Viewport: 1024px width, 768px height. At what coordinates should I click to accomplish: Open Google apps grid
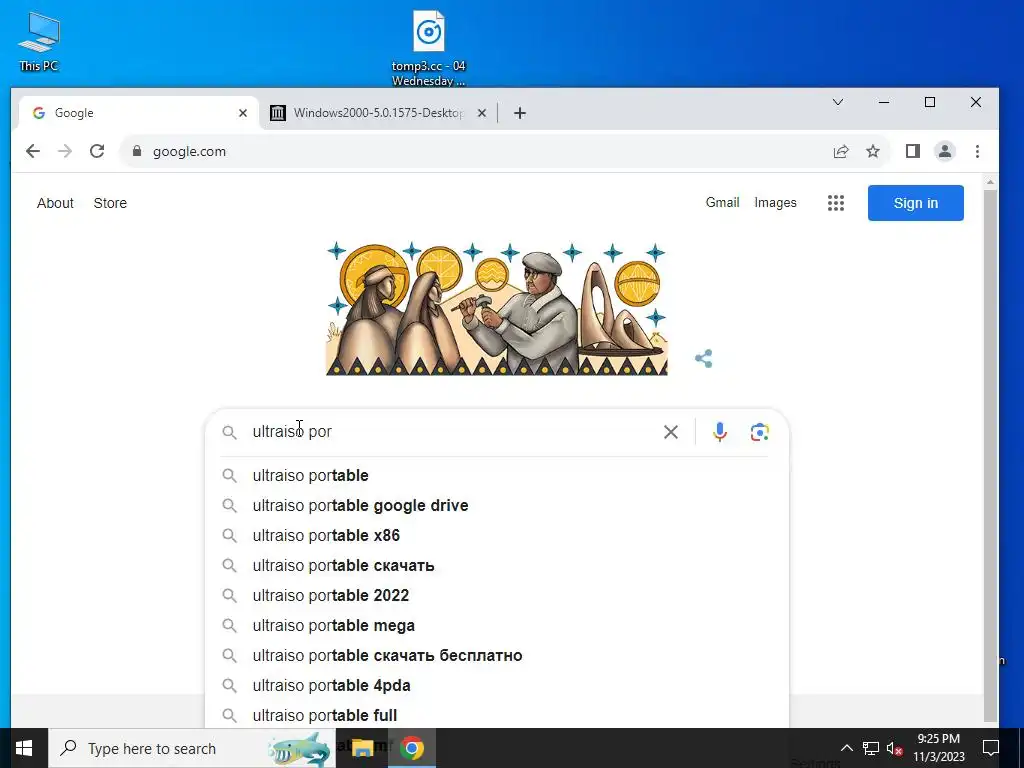(836, 203)
